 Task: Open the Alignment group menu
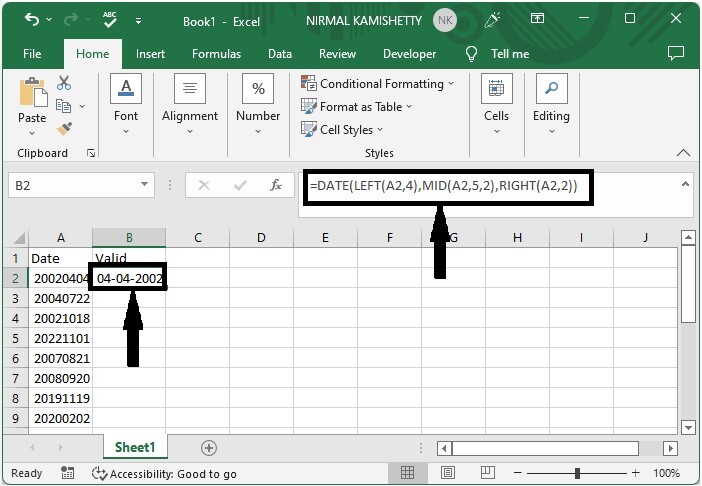click(190, 104)
